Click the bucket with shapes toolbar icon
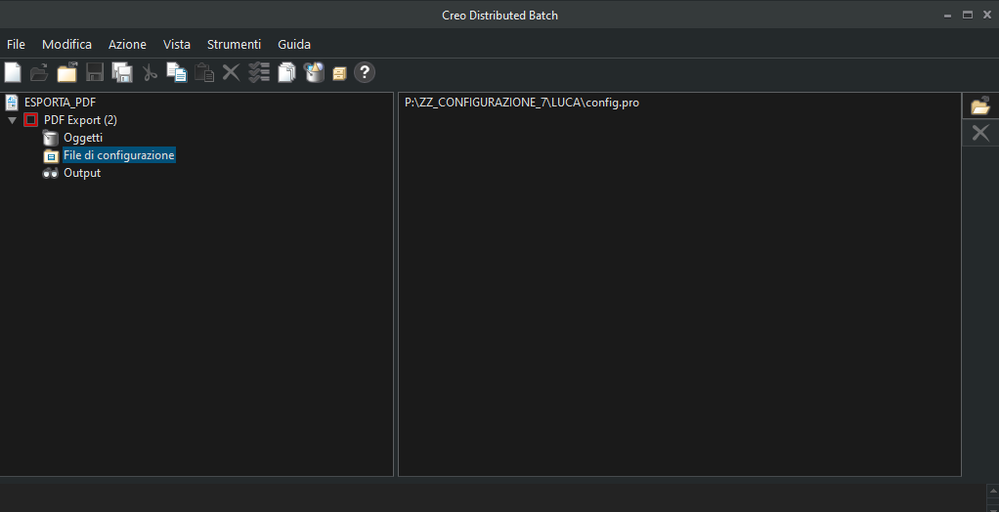Screen dimensions: 999x512 coord(314,72)
